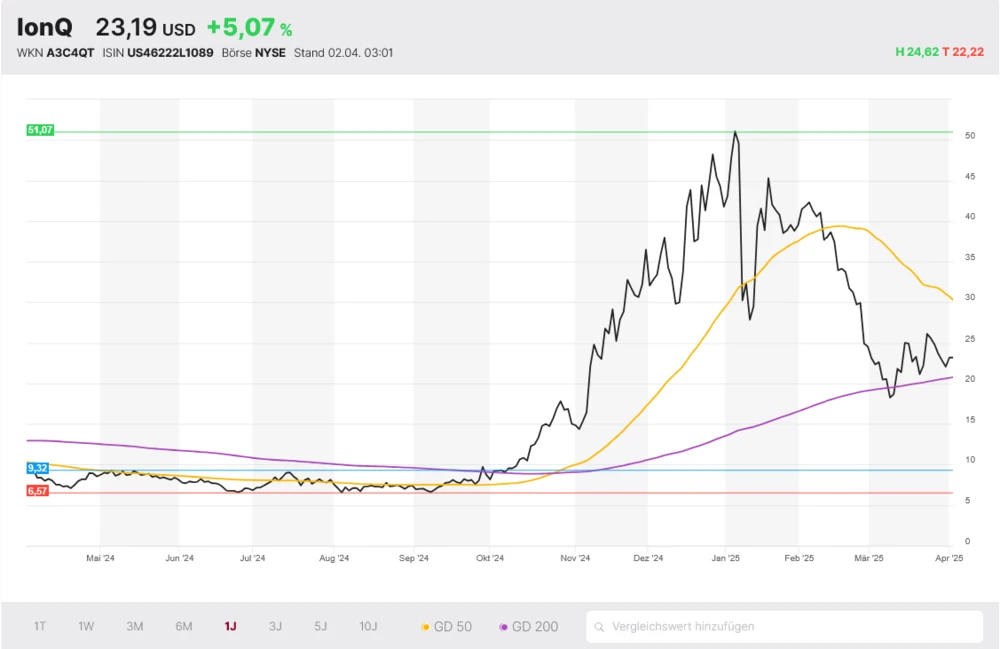Viewport: 1000px width, 649px height.
Task: Click the Vergleichswert hinzufügen search field
Action: 790,627
